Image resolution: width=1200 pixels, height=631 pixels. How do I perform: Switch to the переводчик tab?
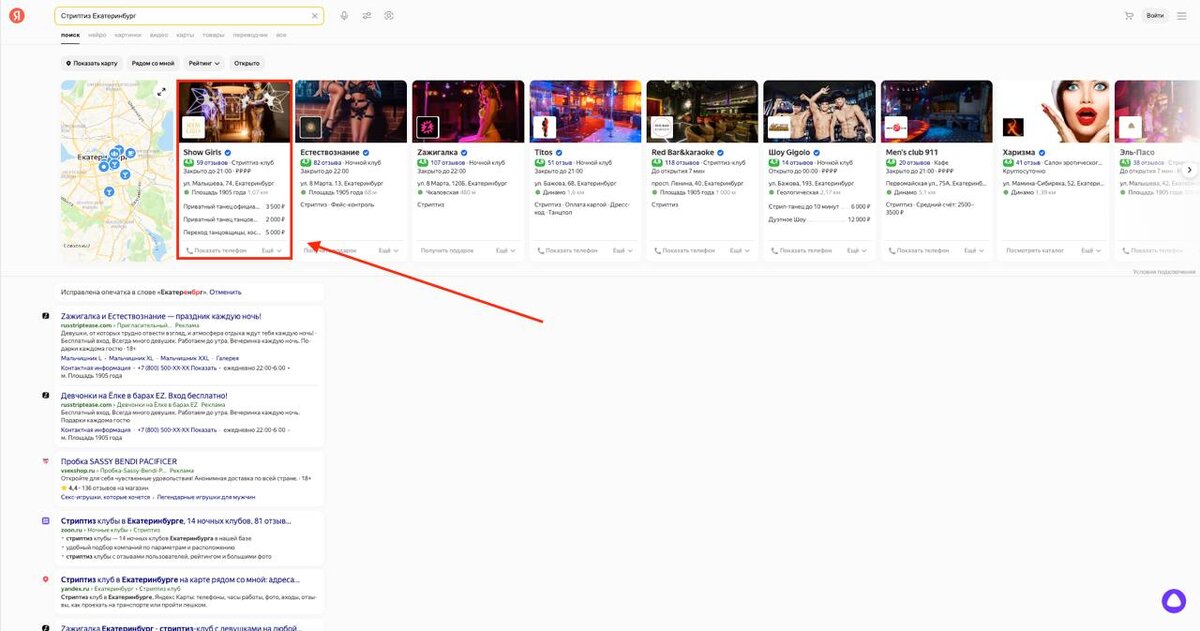pos(250,35)
